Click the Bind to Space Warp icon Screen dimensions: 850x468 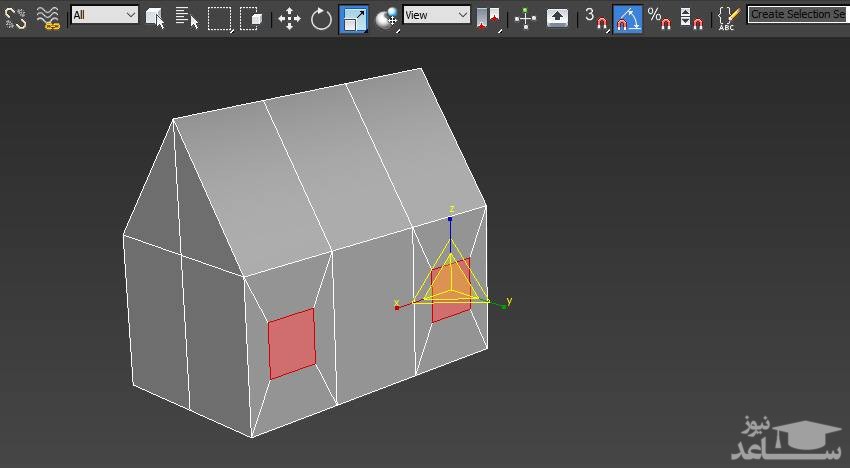click(47, 16)
